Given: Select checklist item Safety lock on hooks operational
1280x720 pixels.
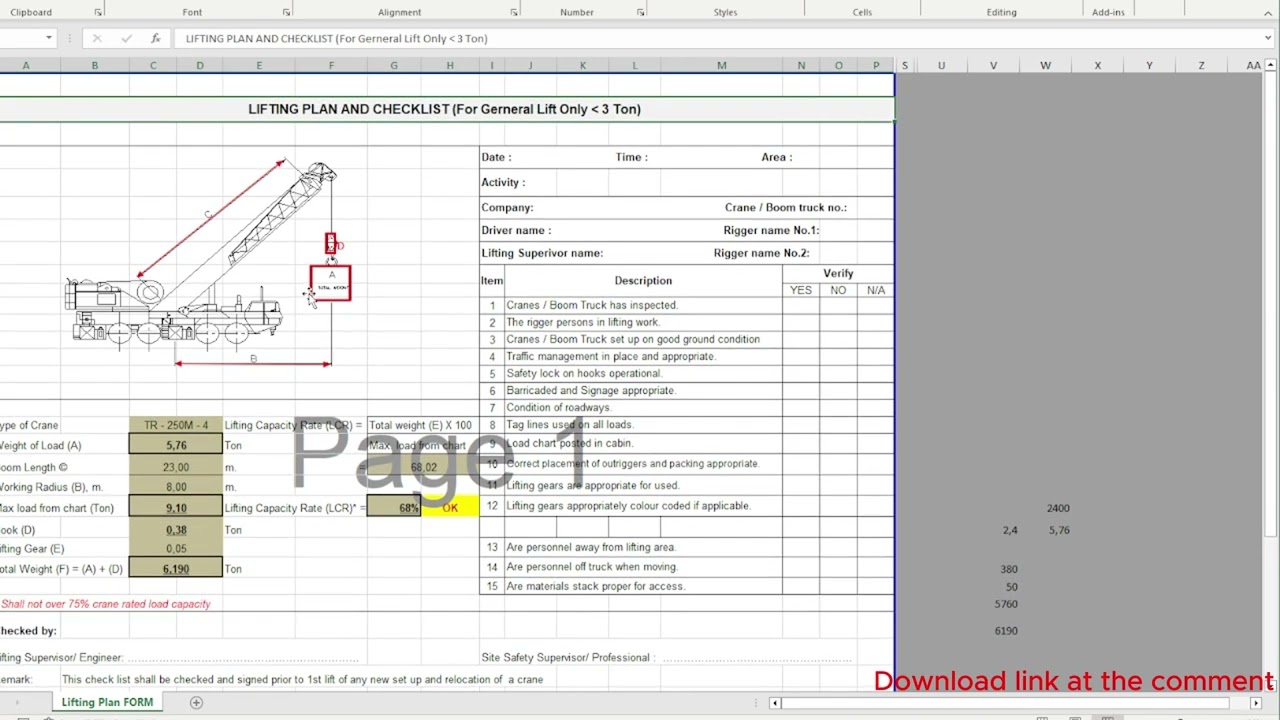Looking at the screenshot, I should tap(643, 373).
